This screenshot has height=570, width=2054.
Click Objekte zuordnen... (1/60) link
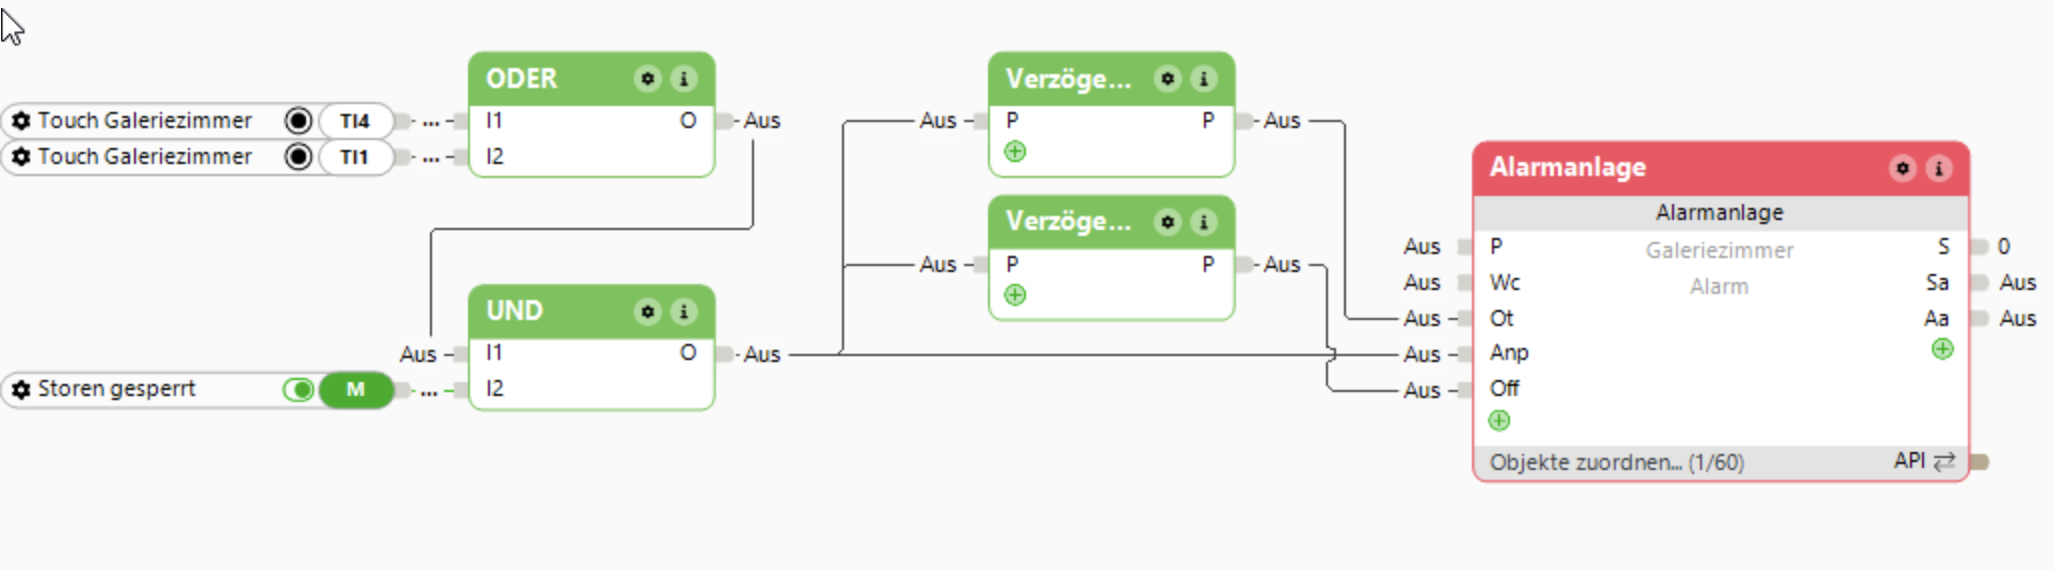click(x=1616, y=462)
